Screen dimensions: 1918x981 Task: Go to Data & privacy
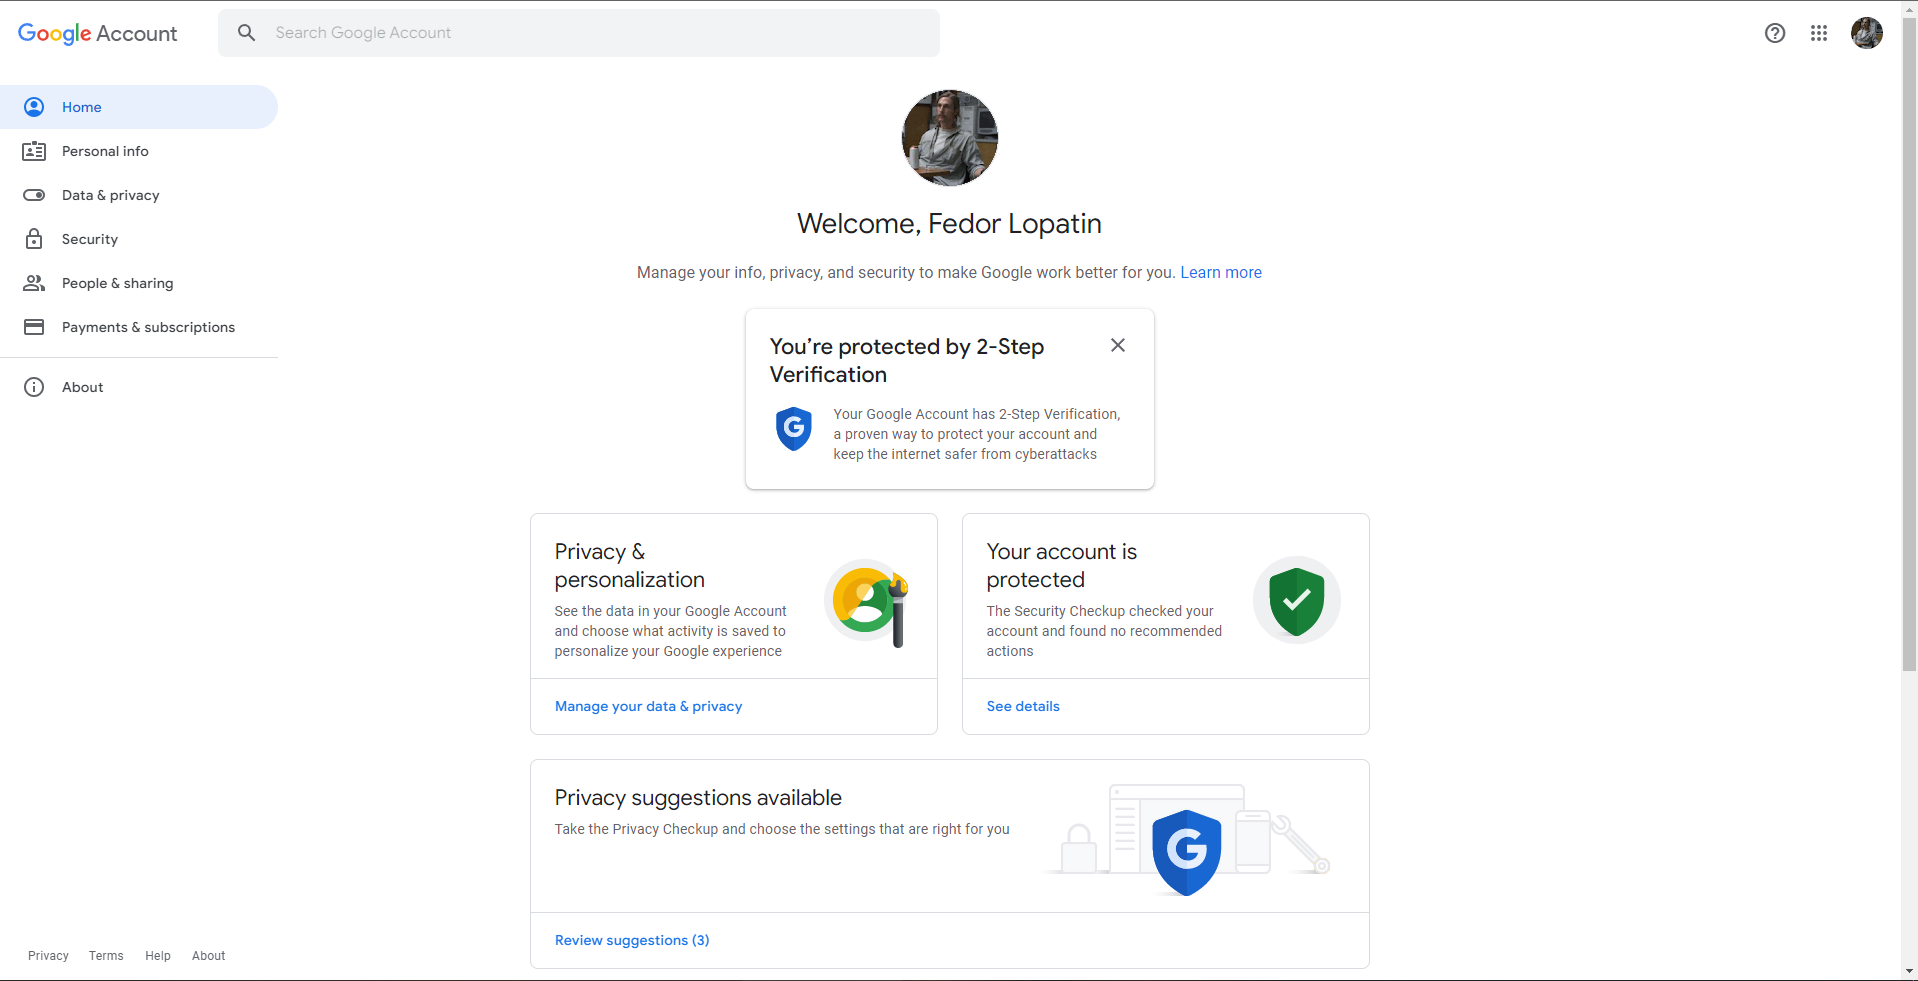click(139, 195)
